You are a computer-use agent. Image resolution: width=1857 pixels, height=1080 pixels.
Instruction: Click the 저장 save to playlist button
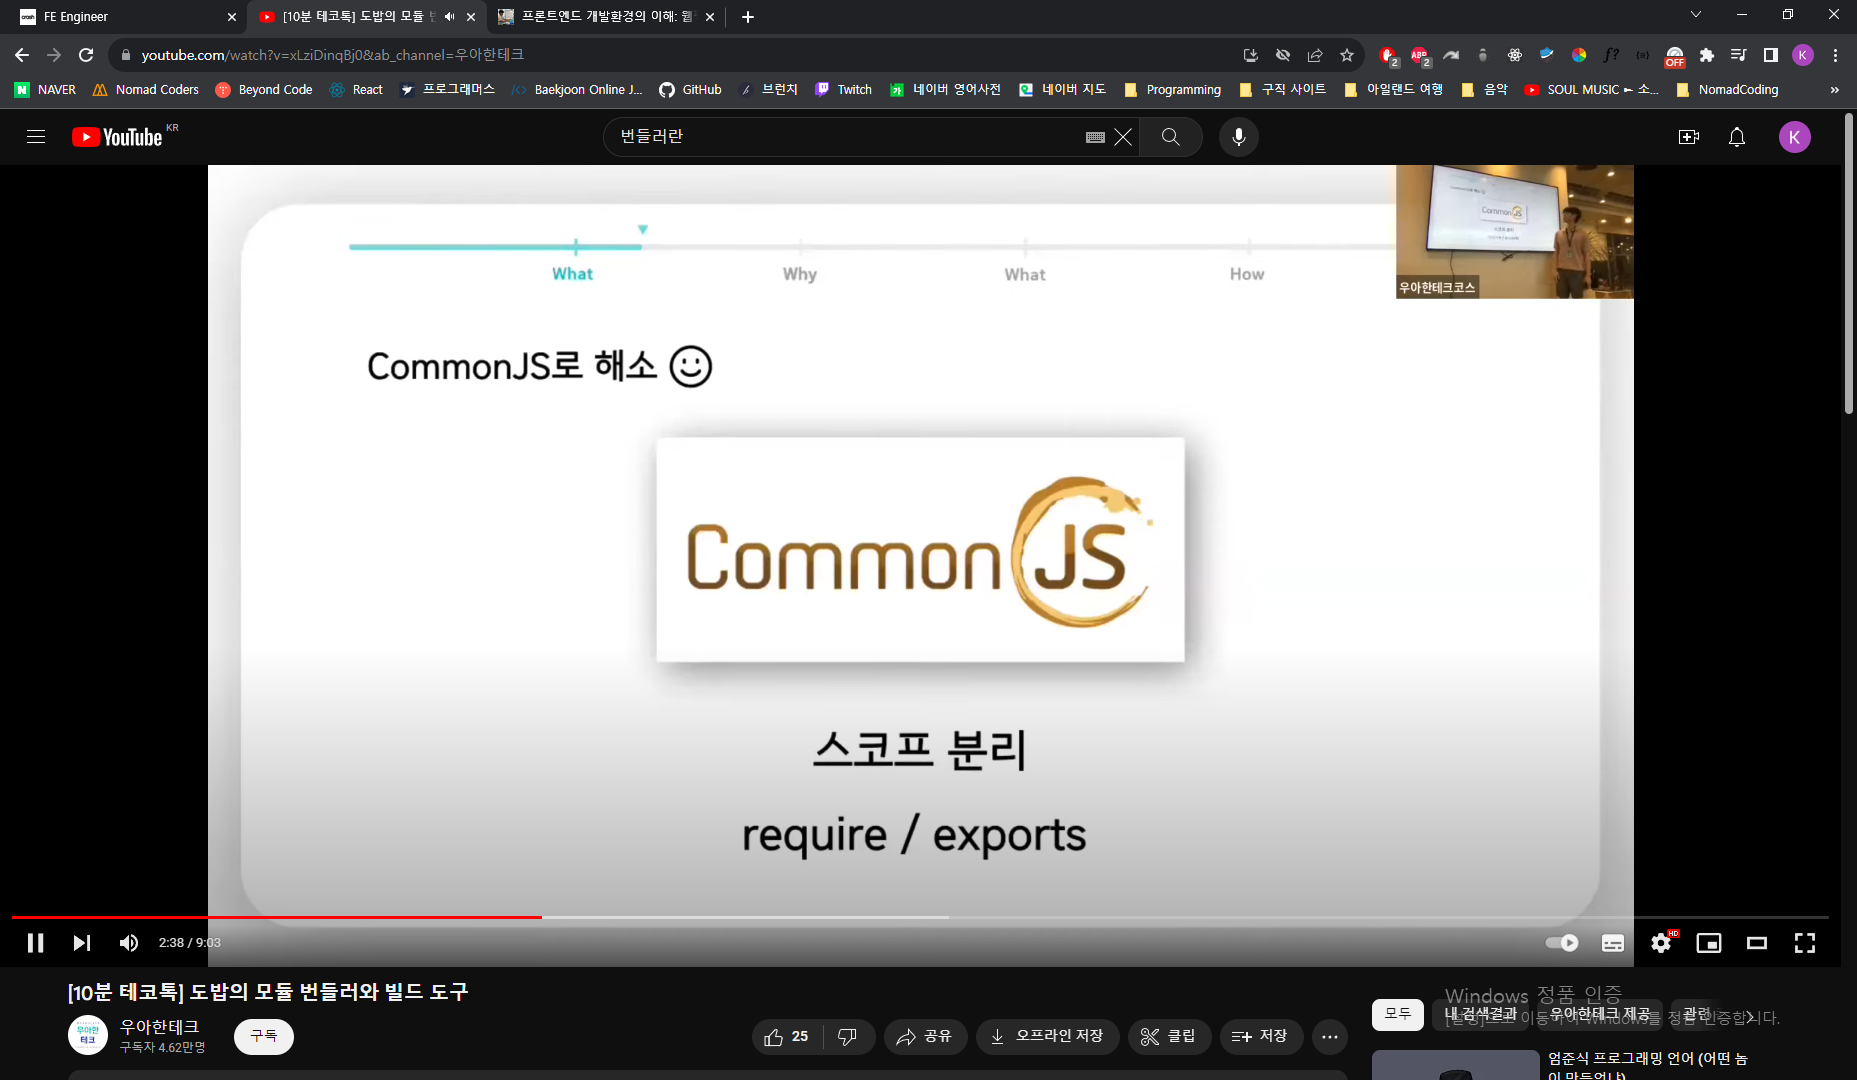(x=1261, y=1037)
